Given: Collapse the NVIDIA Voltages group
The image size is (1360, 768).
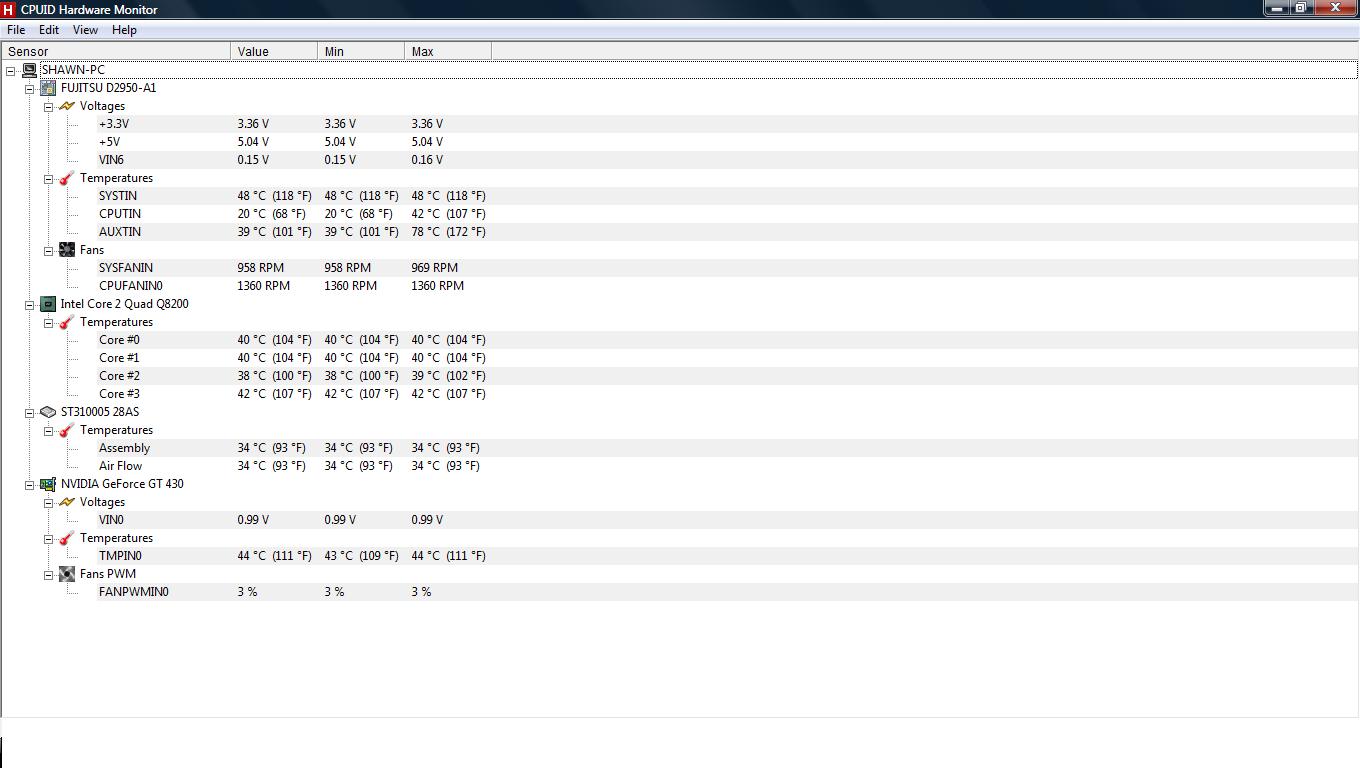Looking at the screenshot, I should tap(48, 503).
